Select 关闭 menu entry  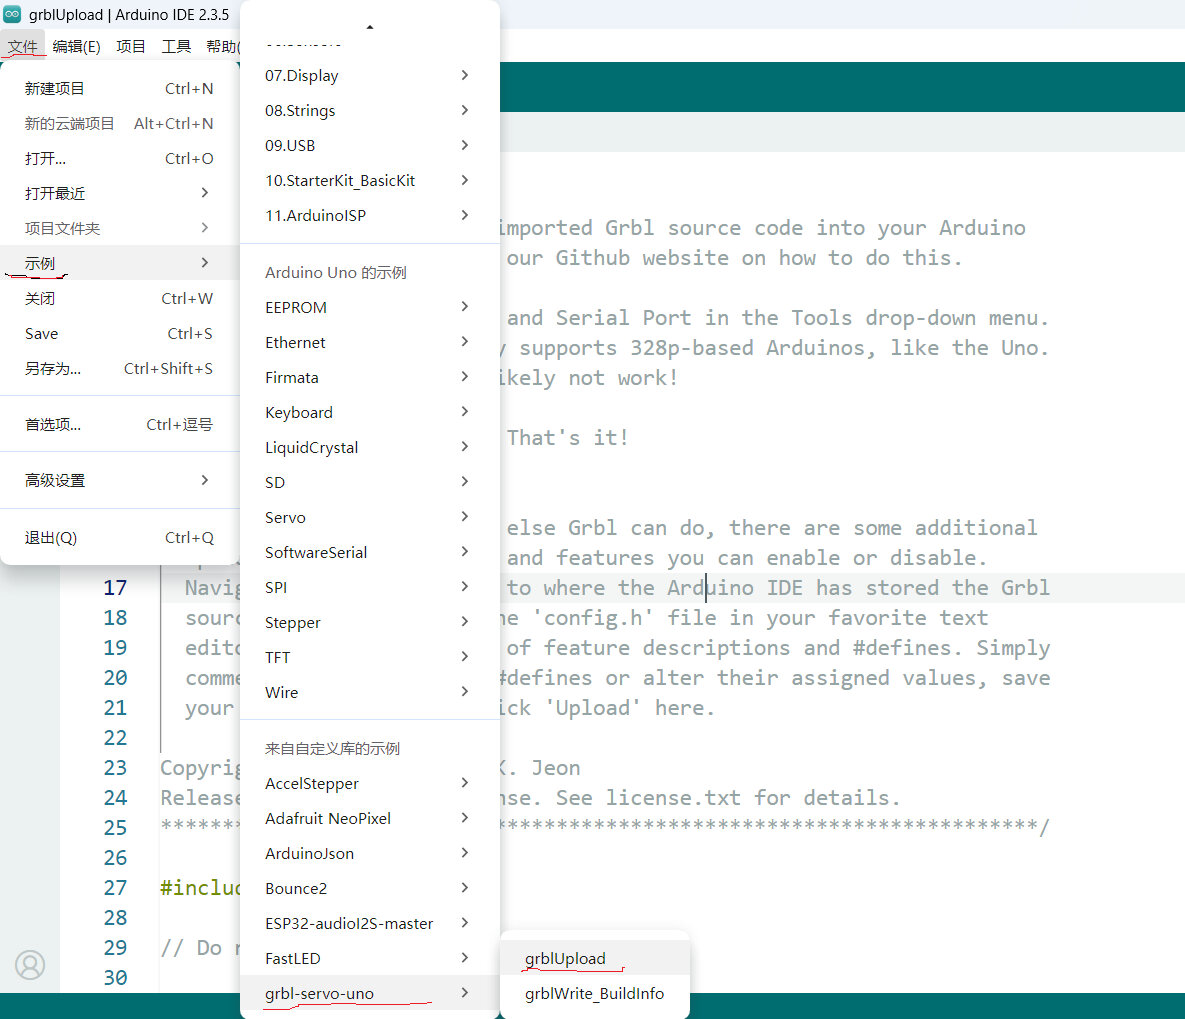point(119,299)
